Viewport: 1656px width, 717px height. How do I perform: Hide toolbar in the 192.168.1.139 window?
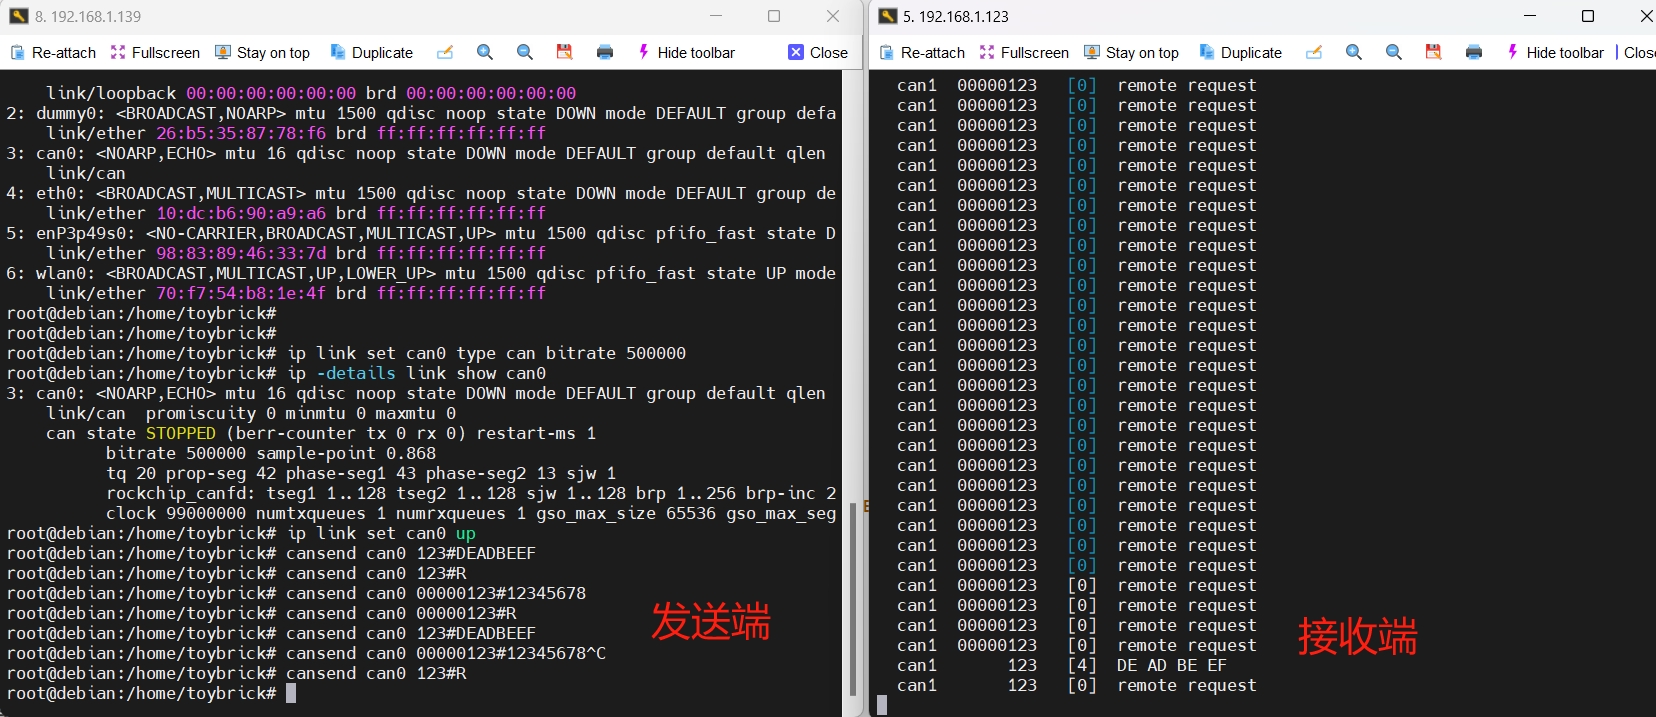click(x=686, y=52)
